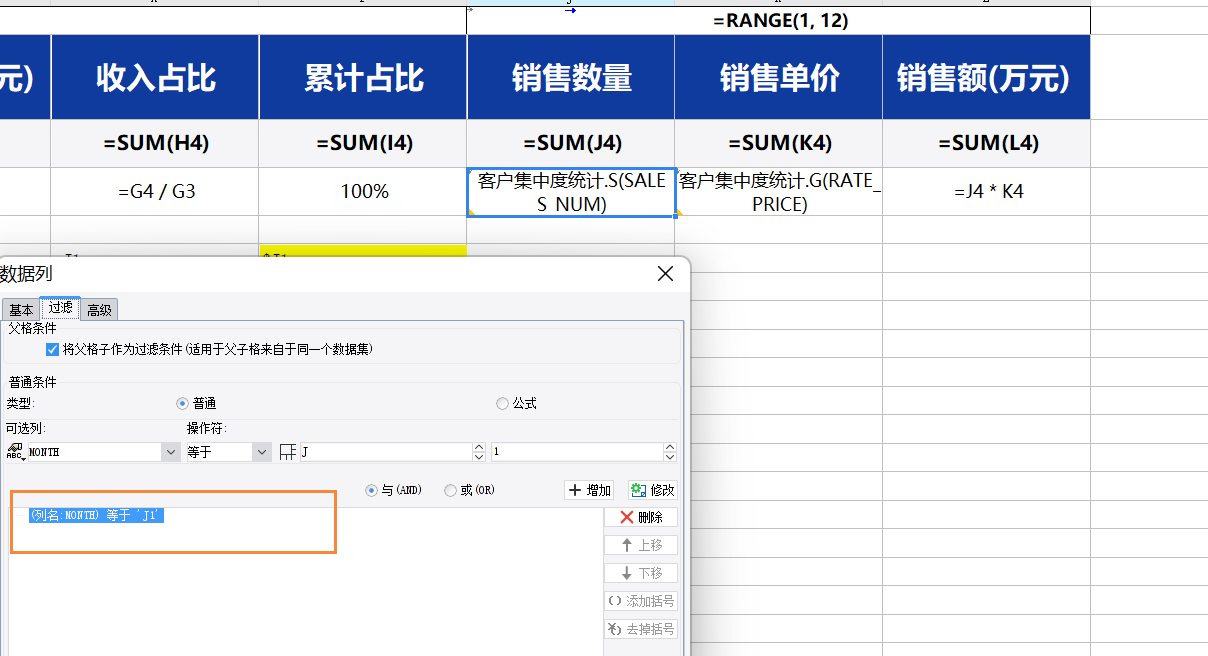The height and width of the screenshot is (656, 1208).
Task: Select the 公式 type radio button
Action: tap(502, 403)
